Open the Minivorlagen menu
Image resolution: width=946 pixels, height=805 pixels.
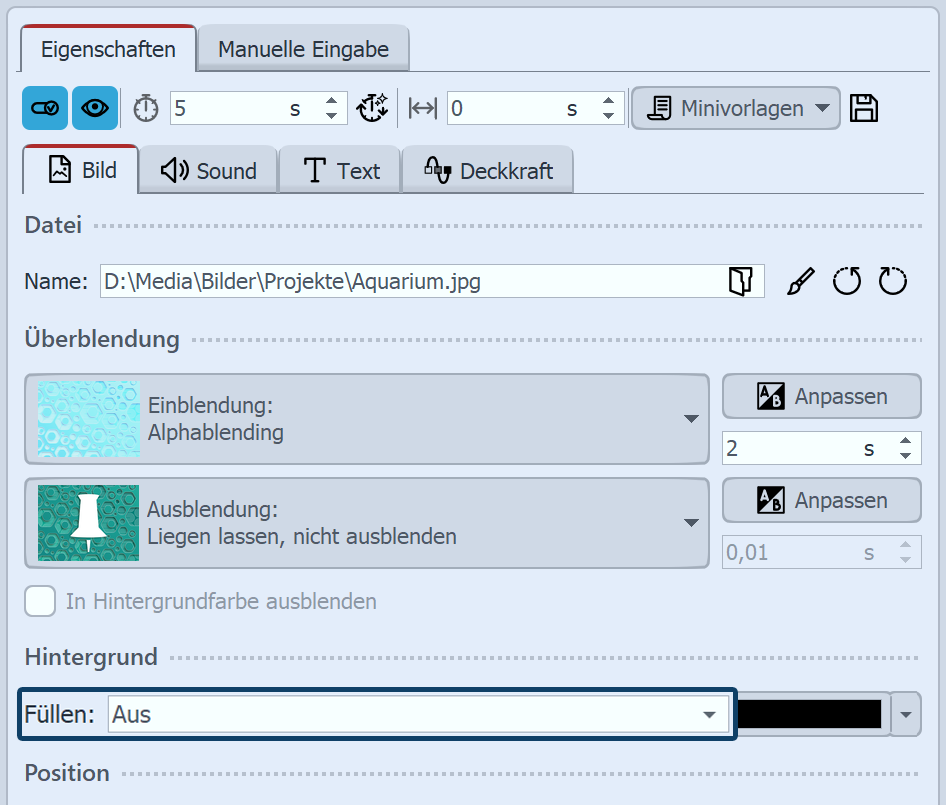[x=735, y=108]
